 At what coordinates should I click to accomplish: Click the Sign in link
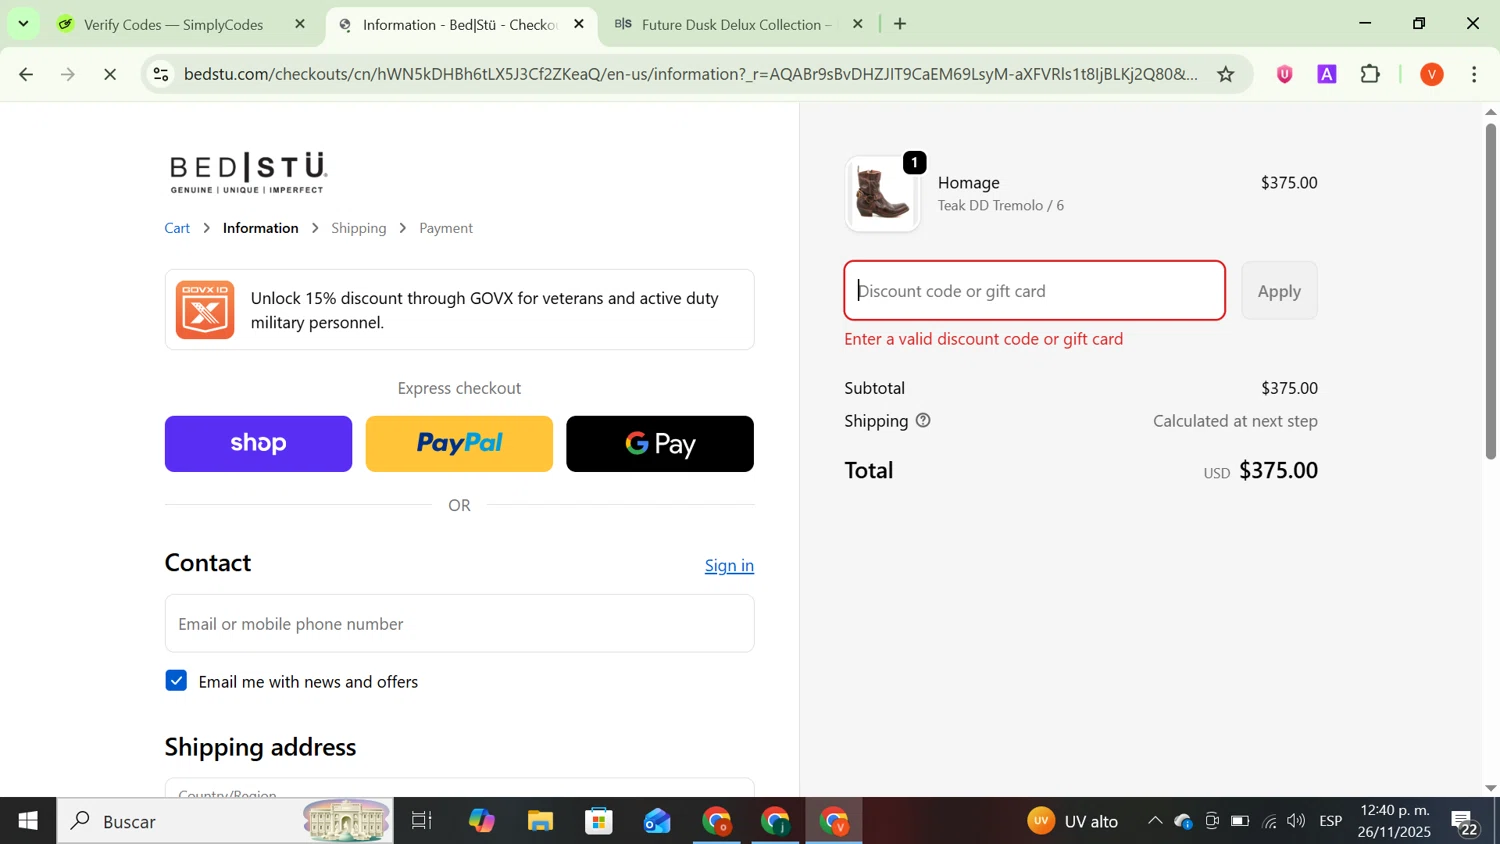[x=729, y=566]
